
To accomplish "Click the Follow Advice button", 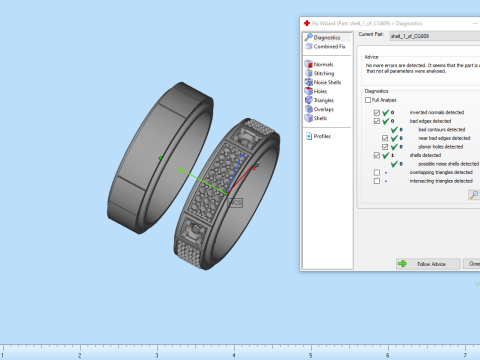I will tap(428, 264).
